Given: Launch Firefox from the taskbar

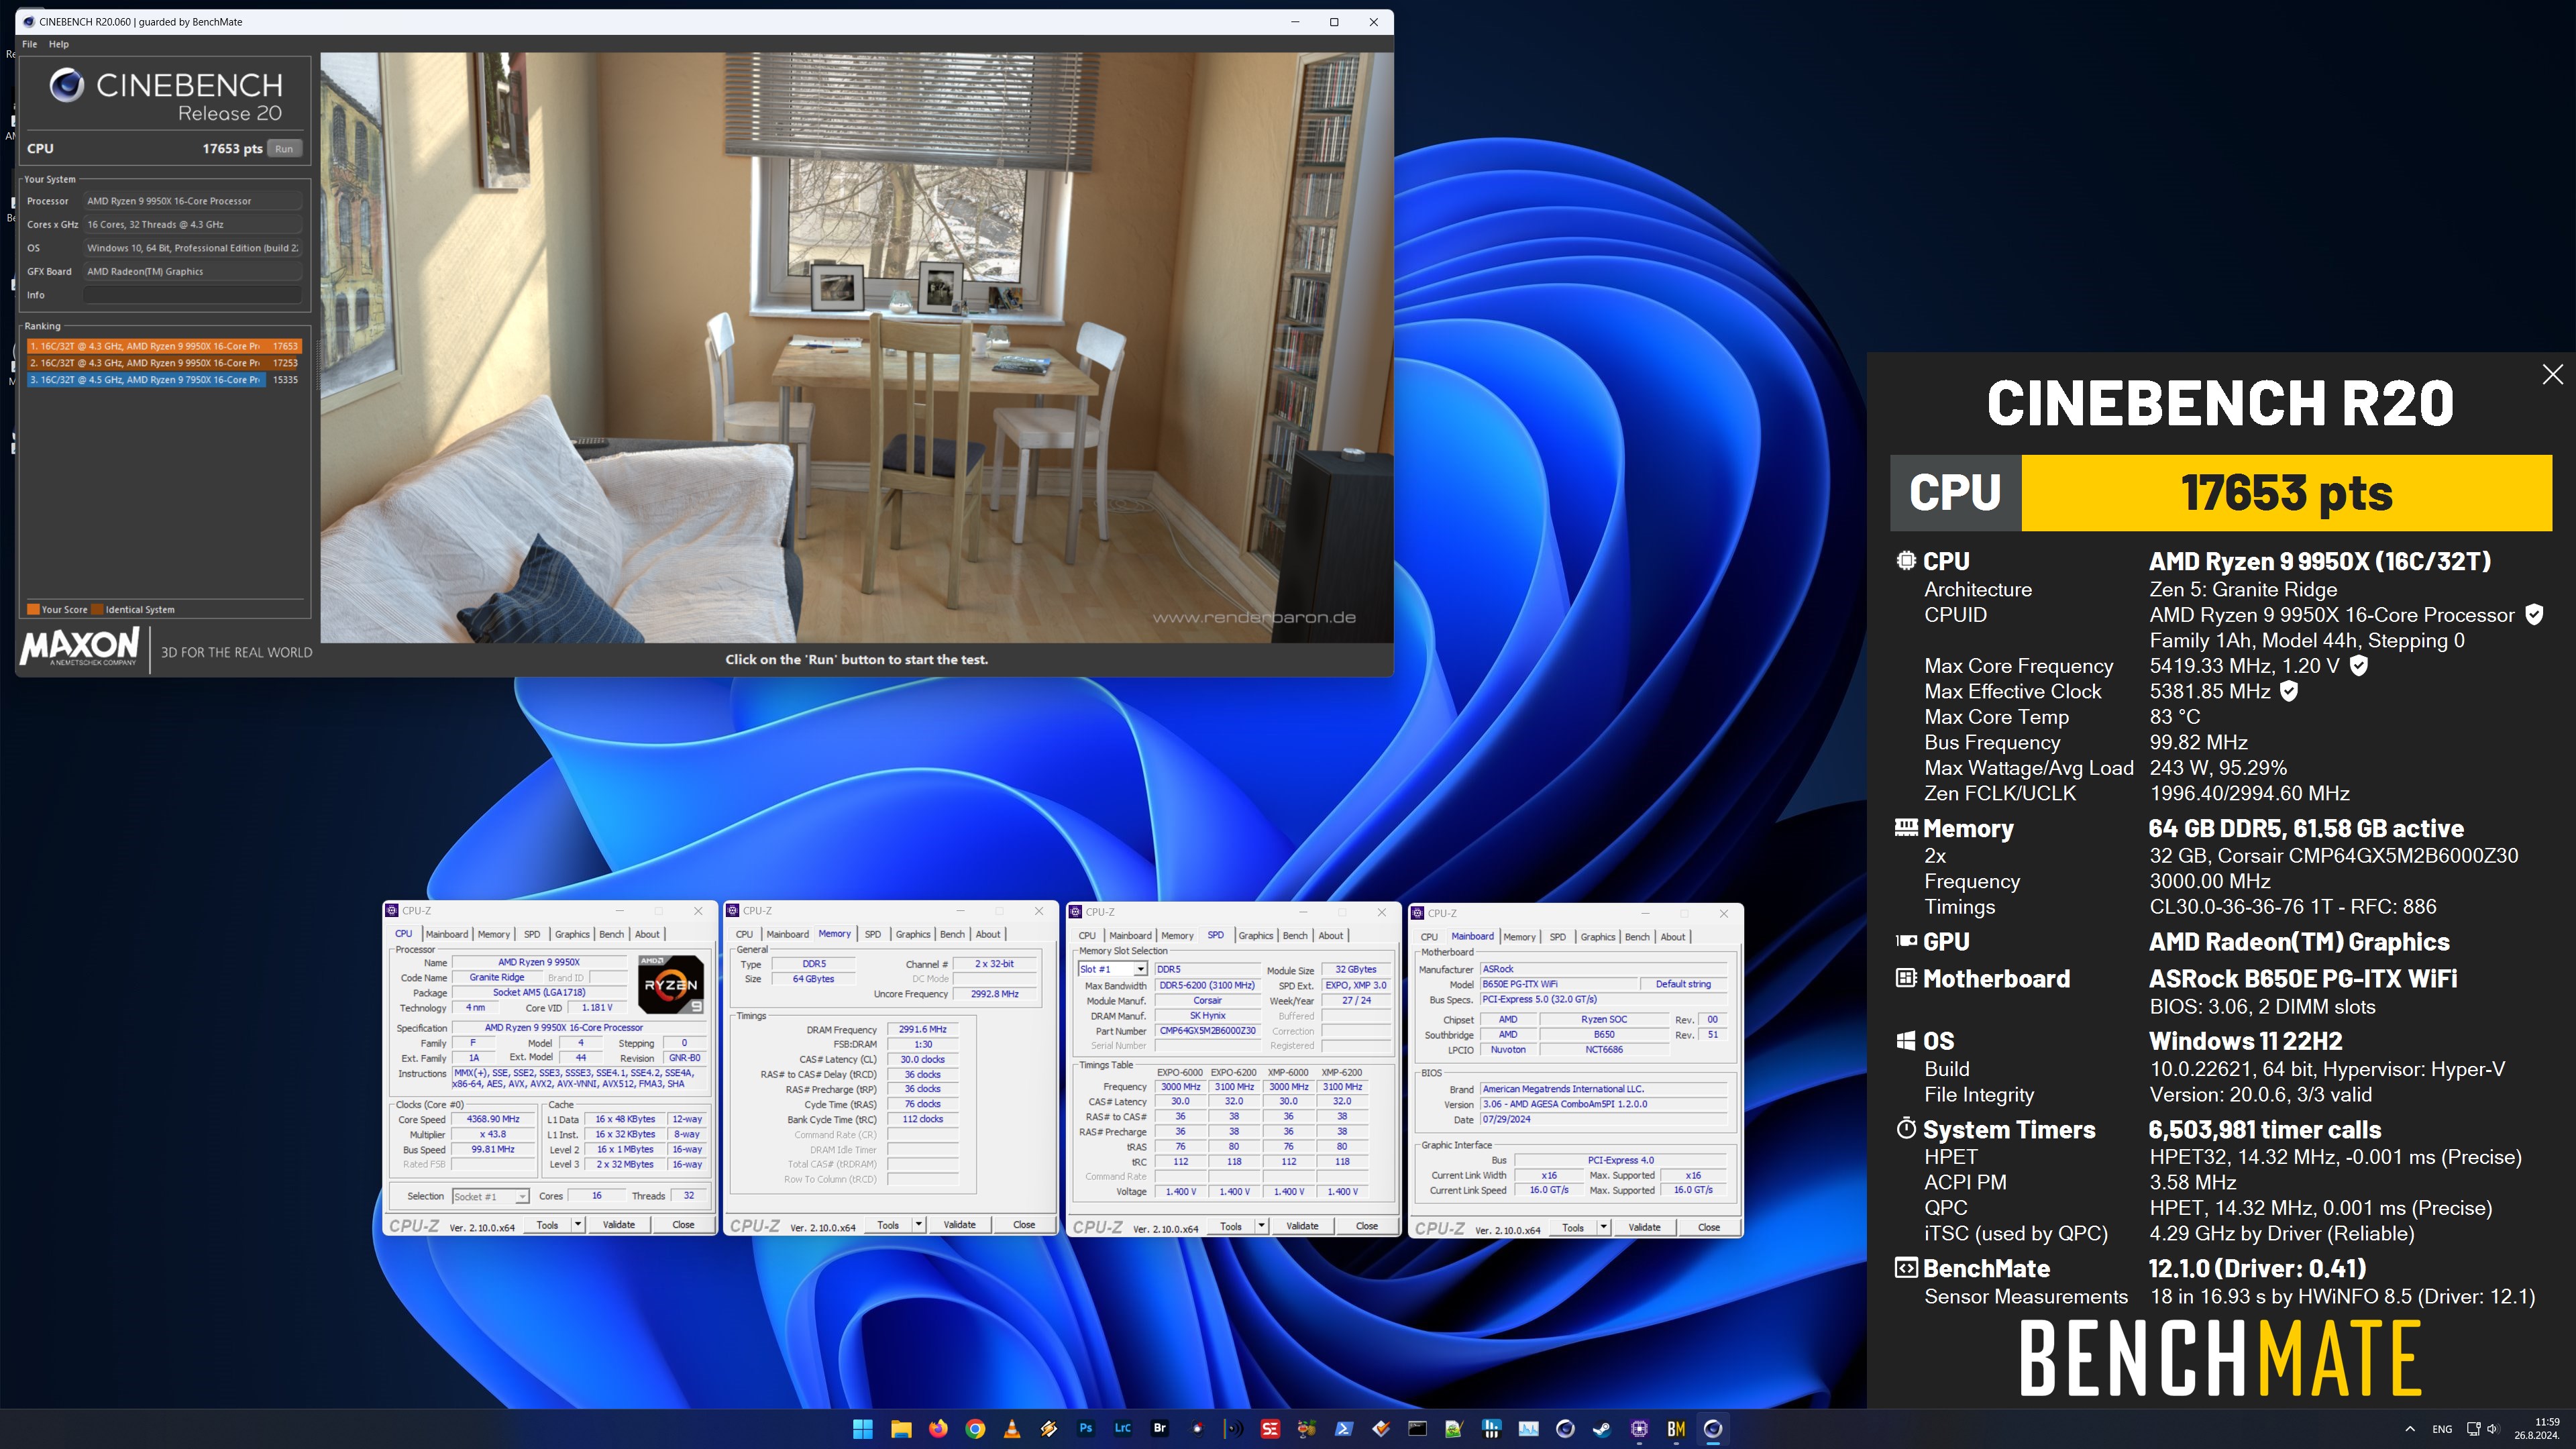Looking at the screenshot, I should [x=937, y=1428].
